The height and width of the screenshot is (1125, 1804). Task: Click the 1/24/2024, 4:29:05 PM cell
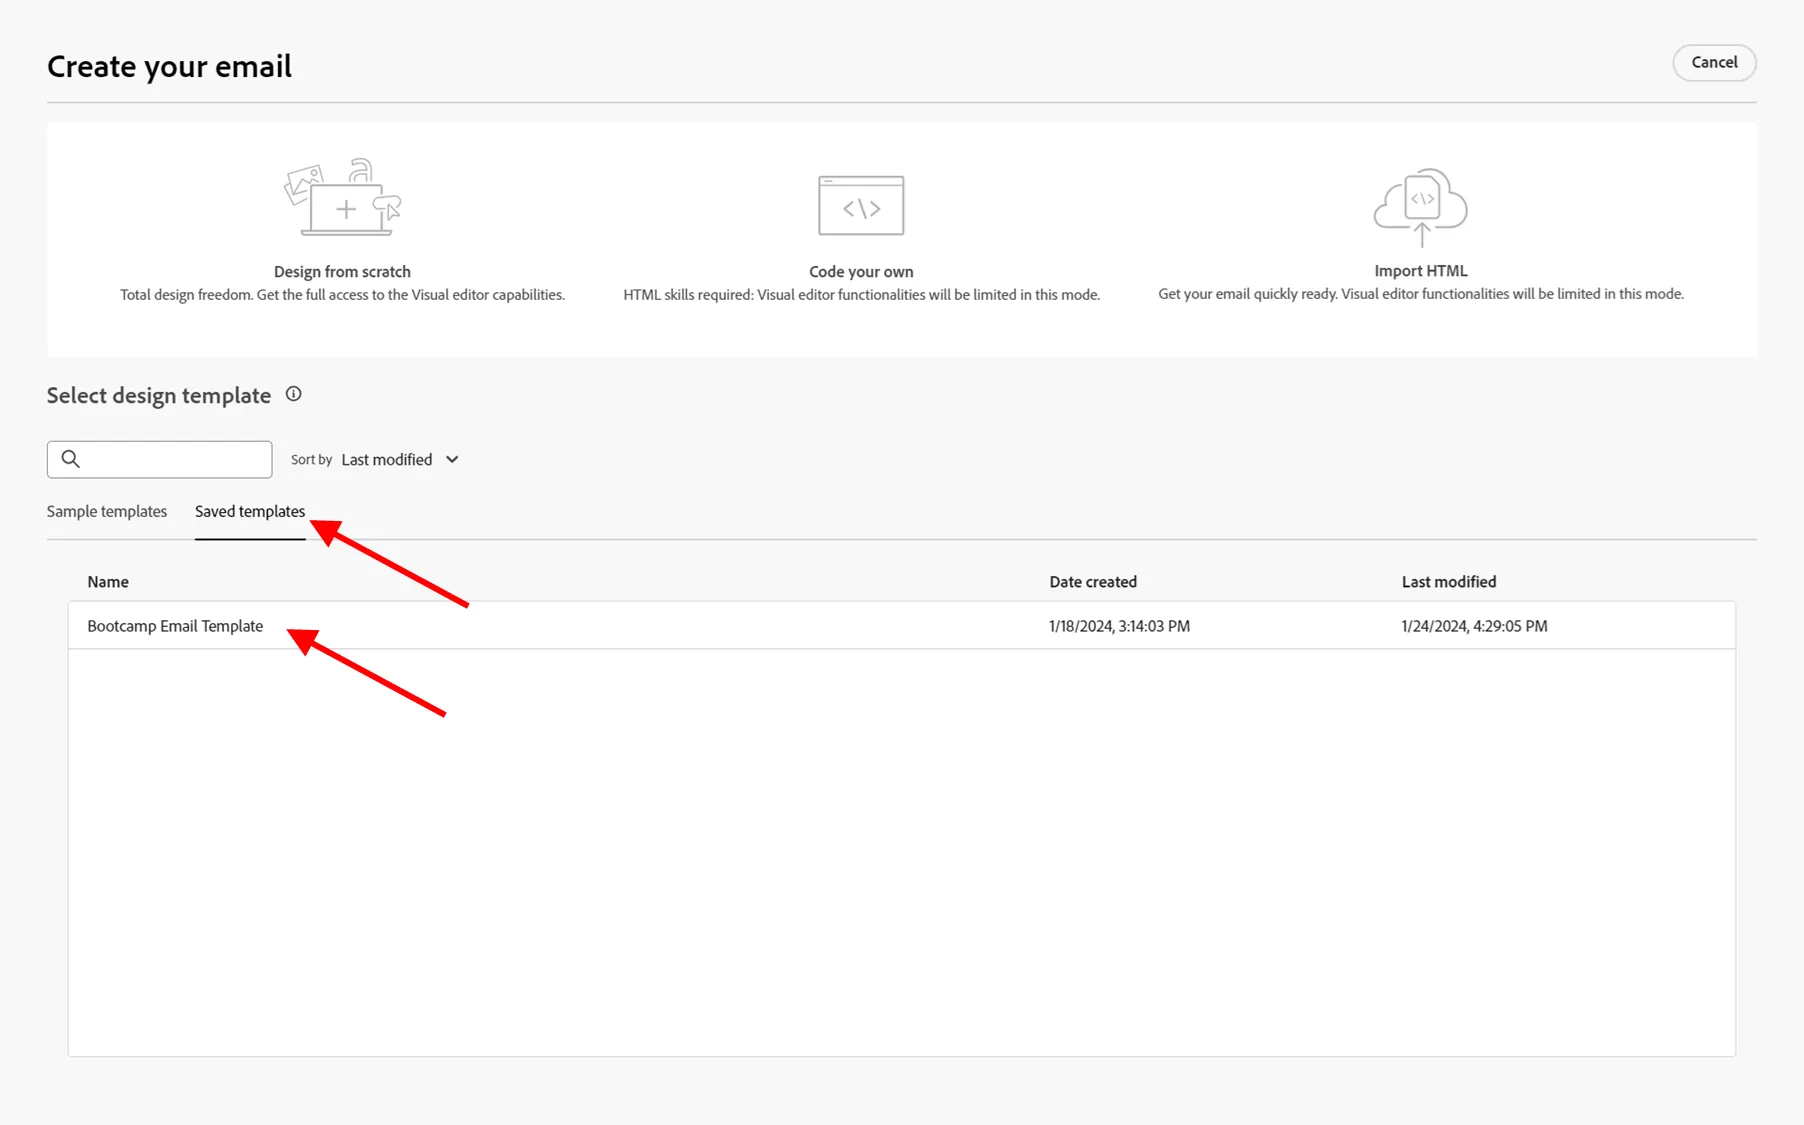1474,626
